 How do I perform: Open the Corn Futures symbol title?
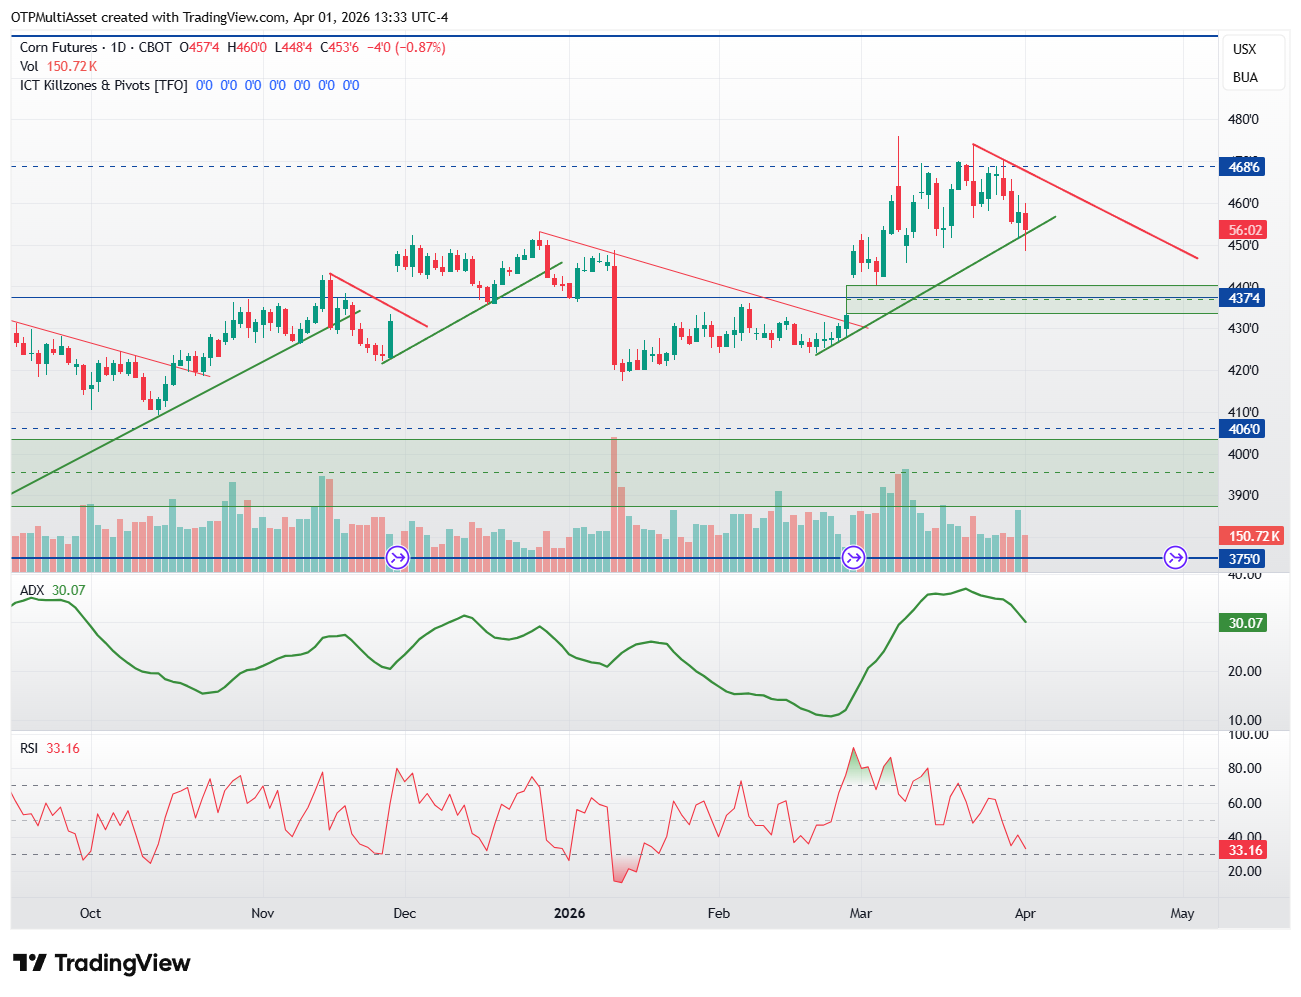point(59,48)
